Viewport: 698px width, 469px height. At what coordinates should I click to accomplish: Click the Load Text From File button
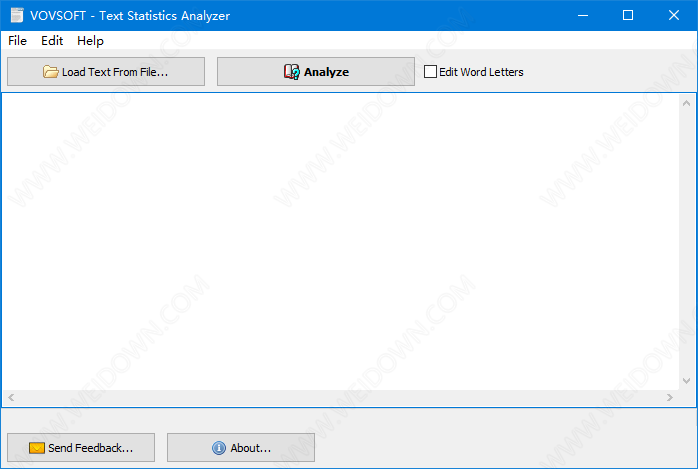pyautogui.click(x=106, y=72)
